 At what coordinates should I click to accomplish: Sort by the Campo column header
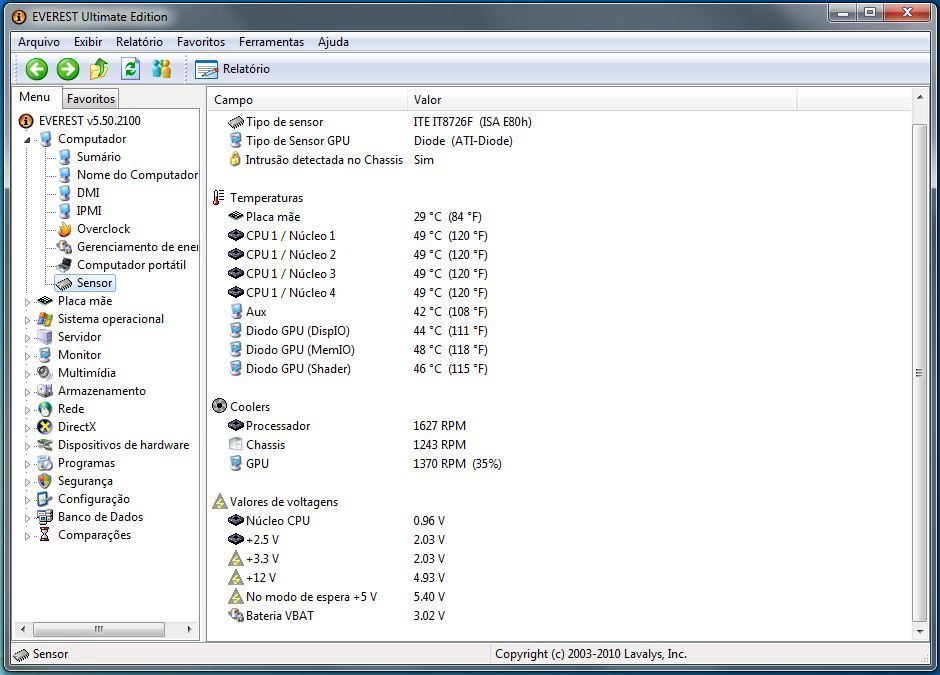(x=307, y=100)
